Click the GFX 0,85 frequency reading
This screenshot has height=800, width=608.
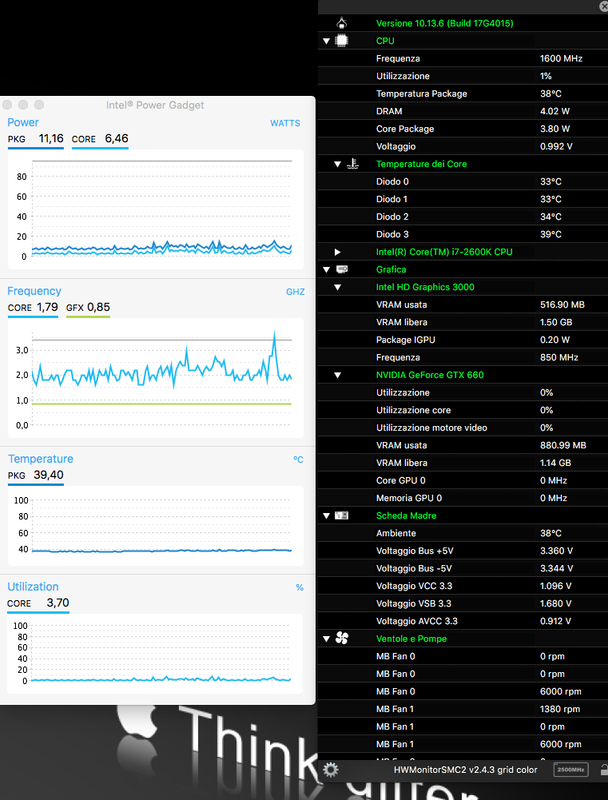(88, 307)
